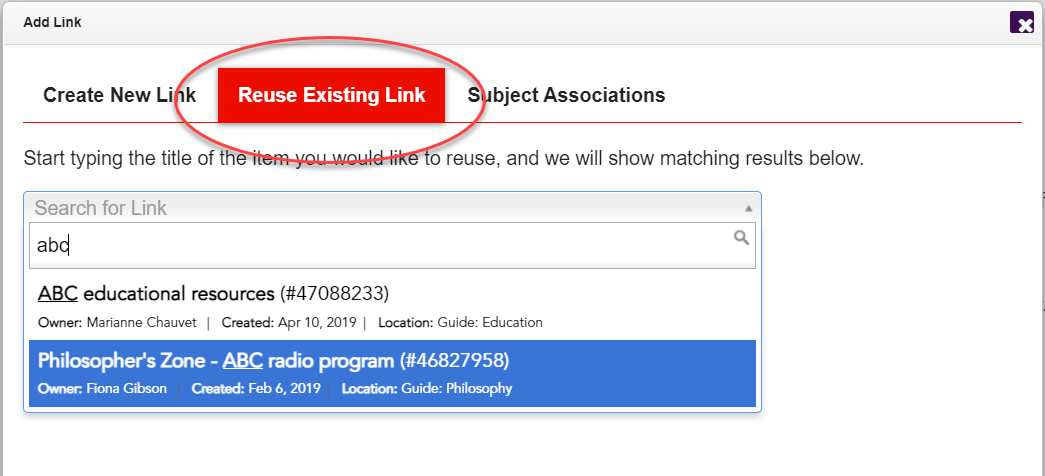Open the Subject Associations tab

point(566,96)
